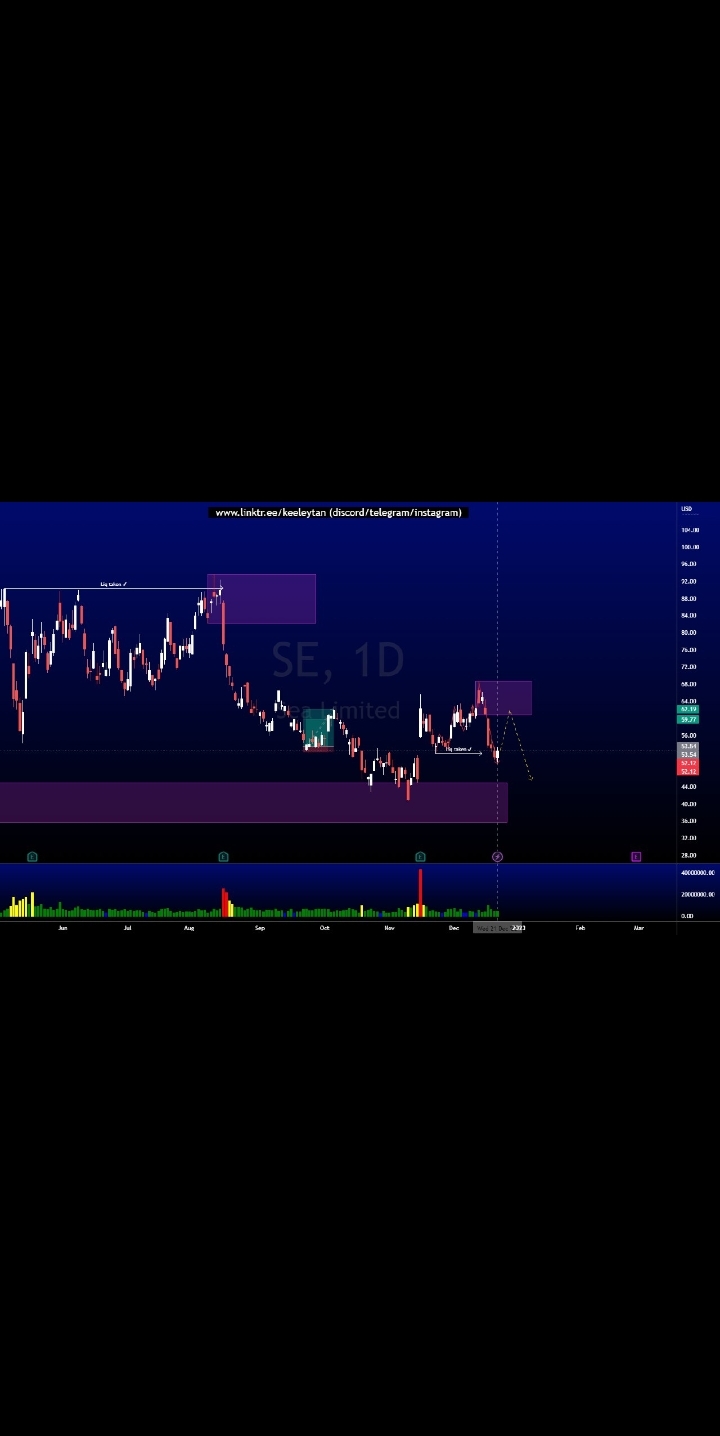Click the 44.00 level on the price axis
This screenshot has width=720, height=1436.
click(689, 787)
